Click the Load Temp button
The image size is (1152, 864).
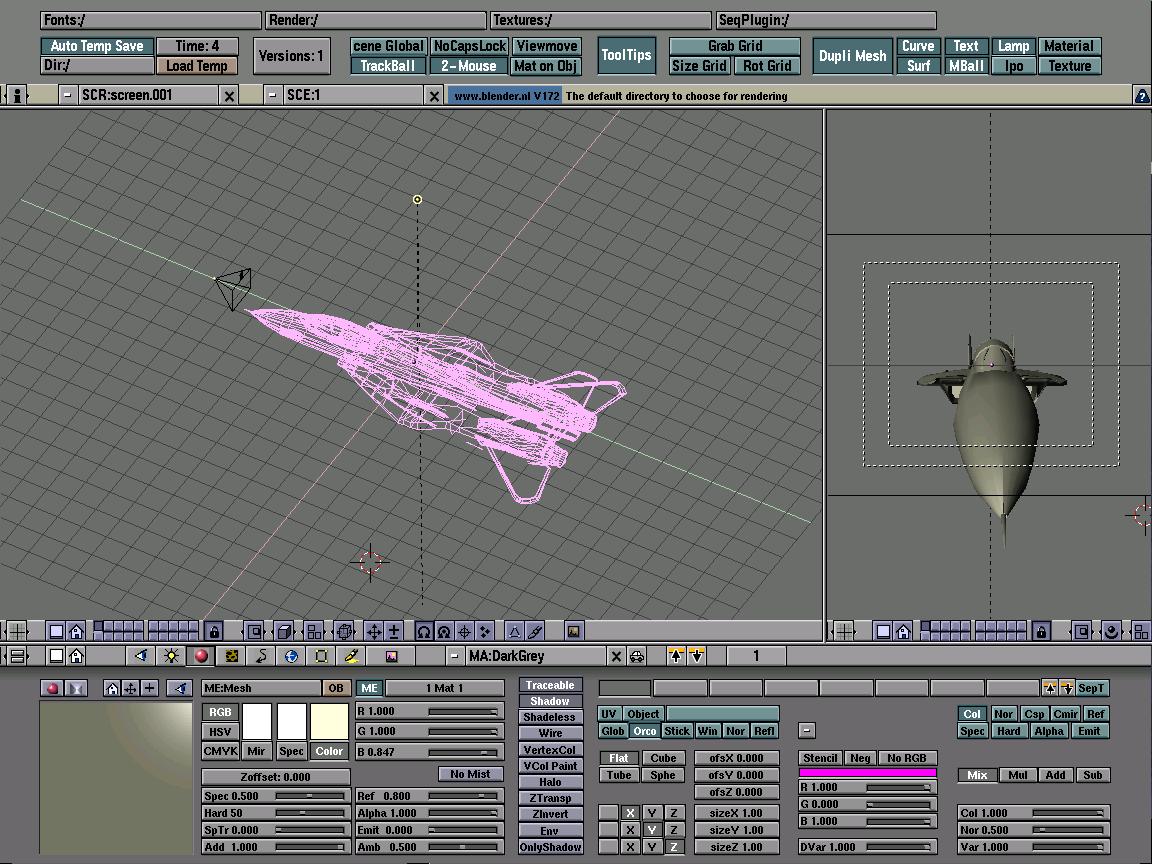[x=196, y=65]
